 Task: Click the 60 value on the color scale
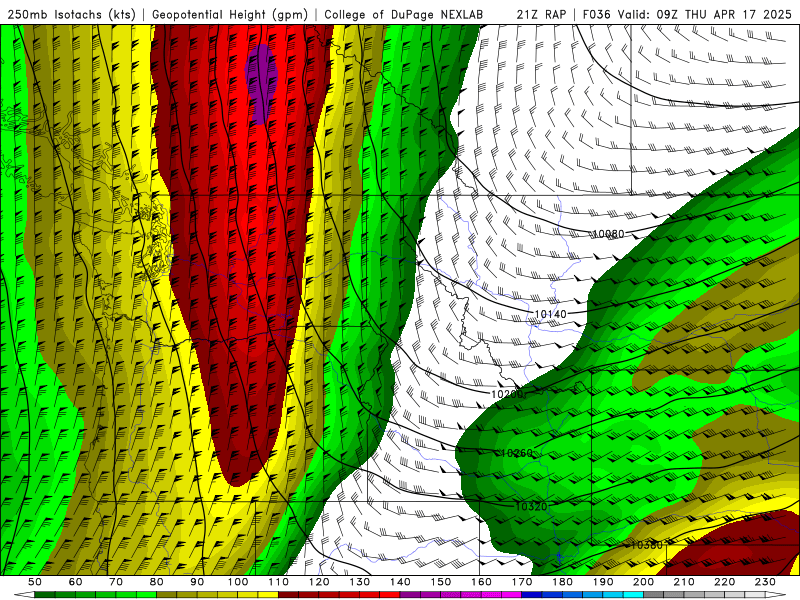76,582
